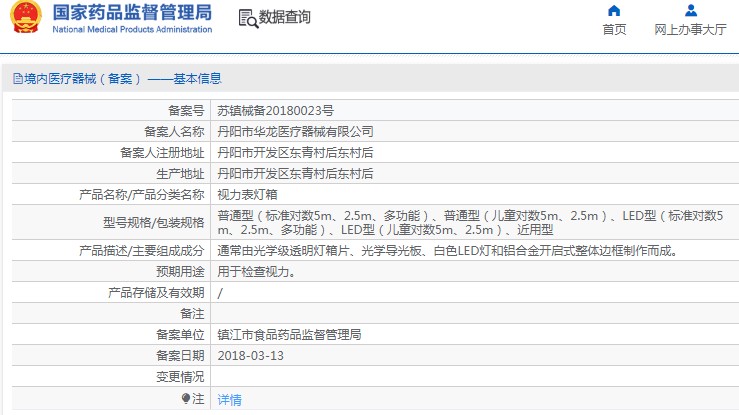Image resolution: width=739 pixels, height=415 pixels.
Task: Click the 网上办事大厅 user icon
Action: pos(691,10)
